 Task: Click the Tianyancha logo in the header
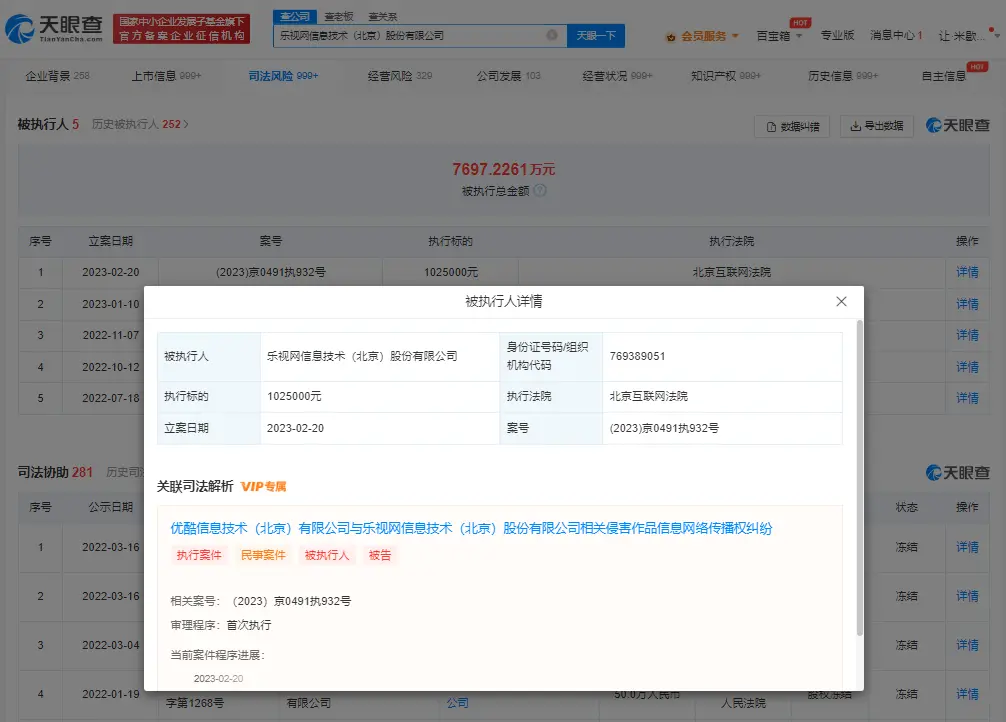coord(54,28)
